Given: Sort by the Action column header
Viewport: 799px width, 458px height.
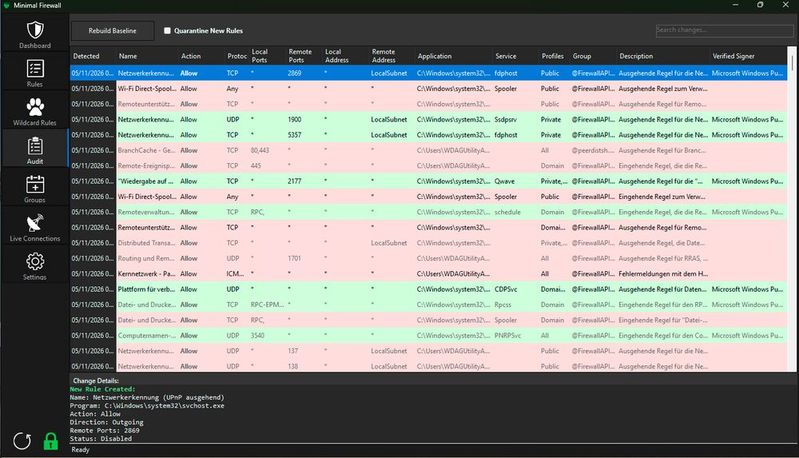Looking at the screenshot, I should click(191, 56).
